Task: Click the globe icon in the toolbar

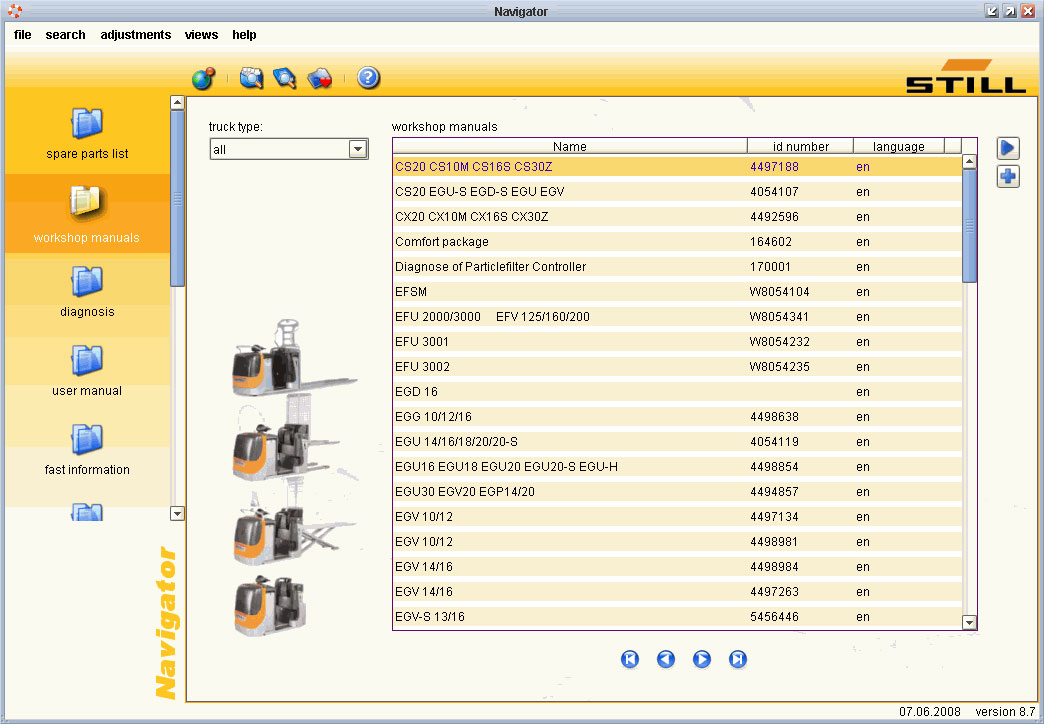Action: point(203,79)
